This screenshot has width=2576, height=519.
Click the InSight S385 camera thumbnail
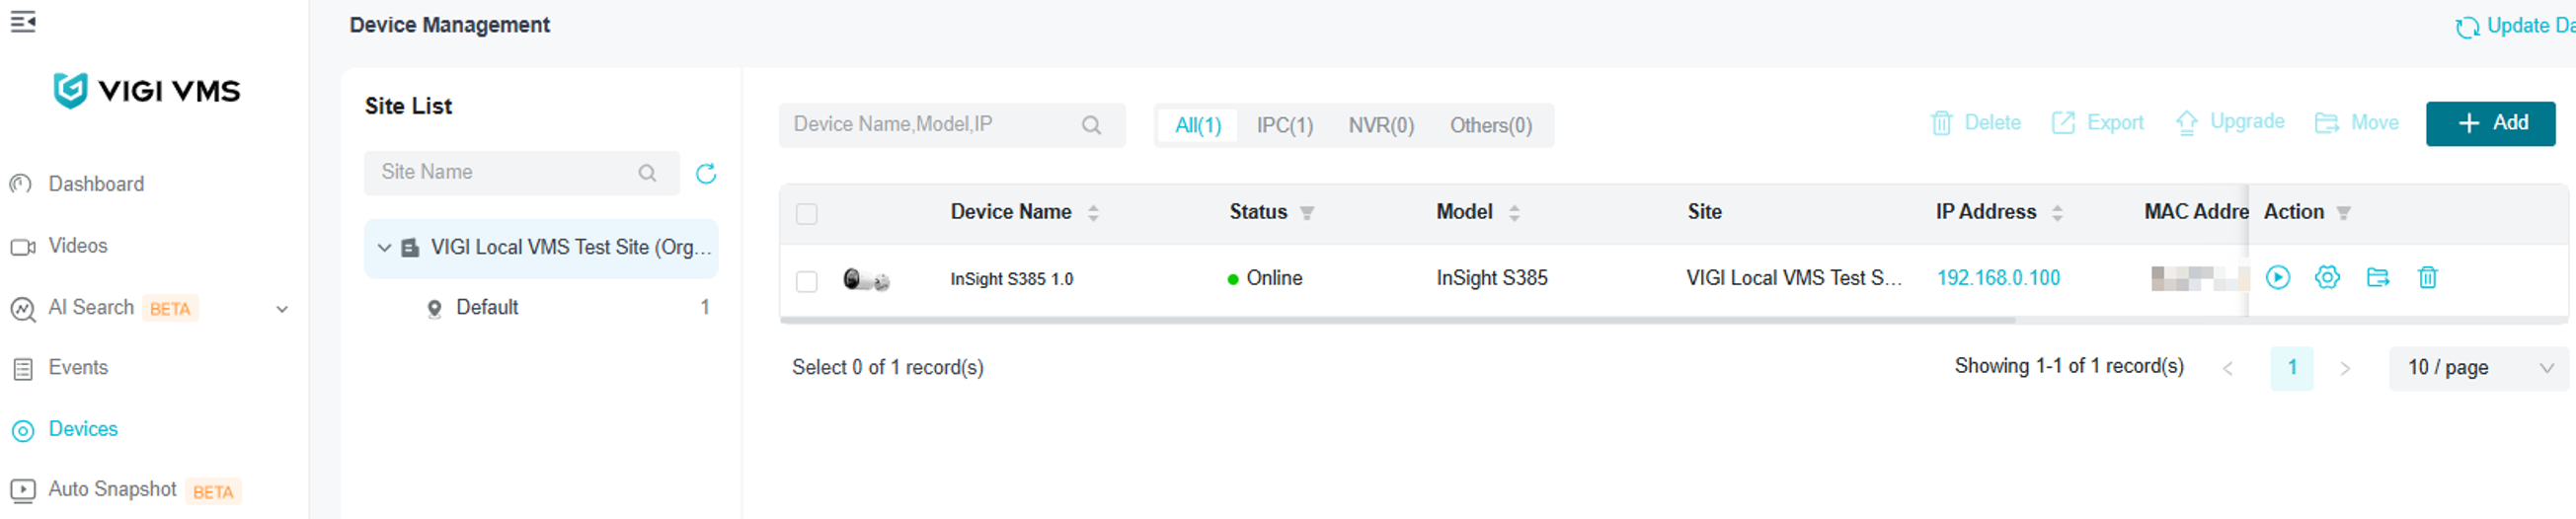(866, 280)
